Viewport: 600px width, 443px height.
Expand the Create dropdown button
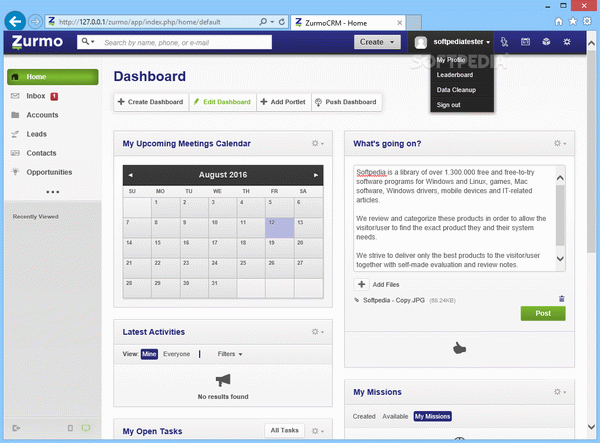pos(378,42)
